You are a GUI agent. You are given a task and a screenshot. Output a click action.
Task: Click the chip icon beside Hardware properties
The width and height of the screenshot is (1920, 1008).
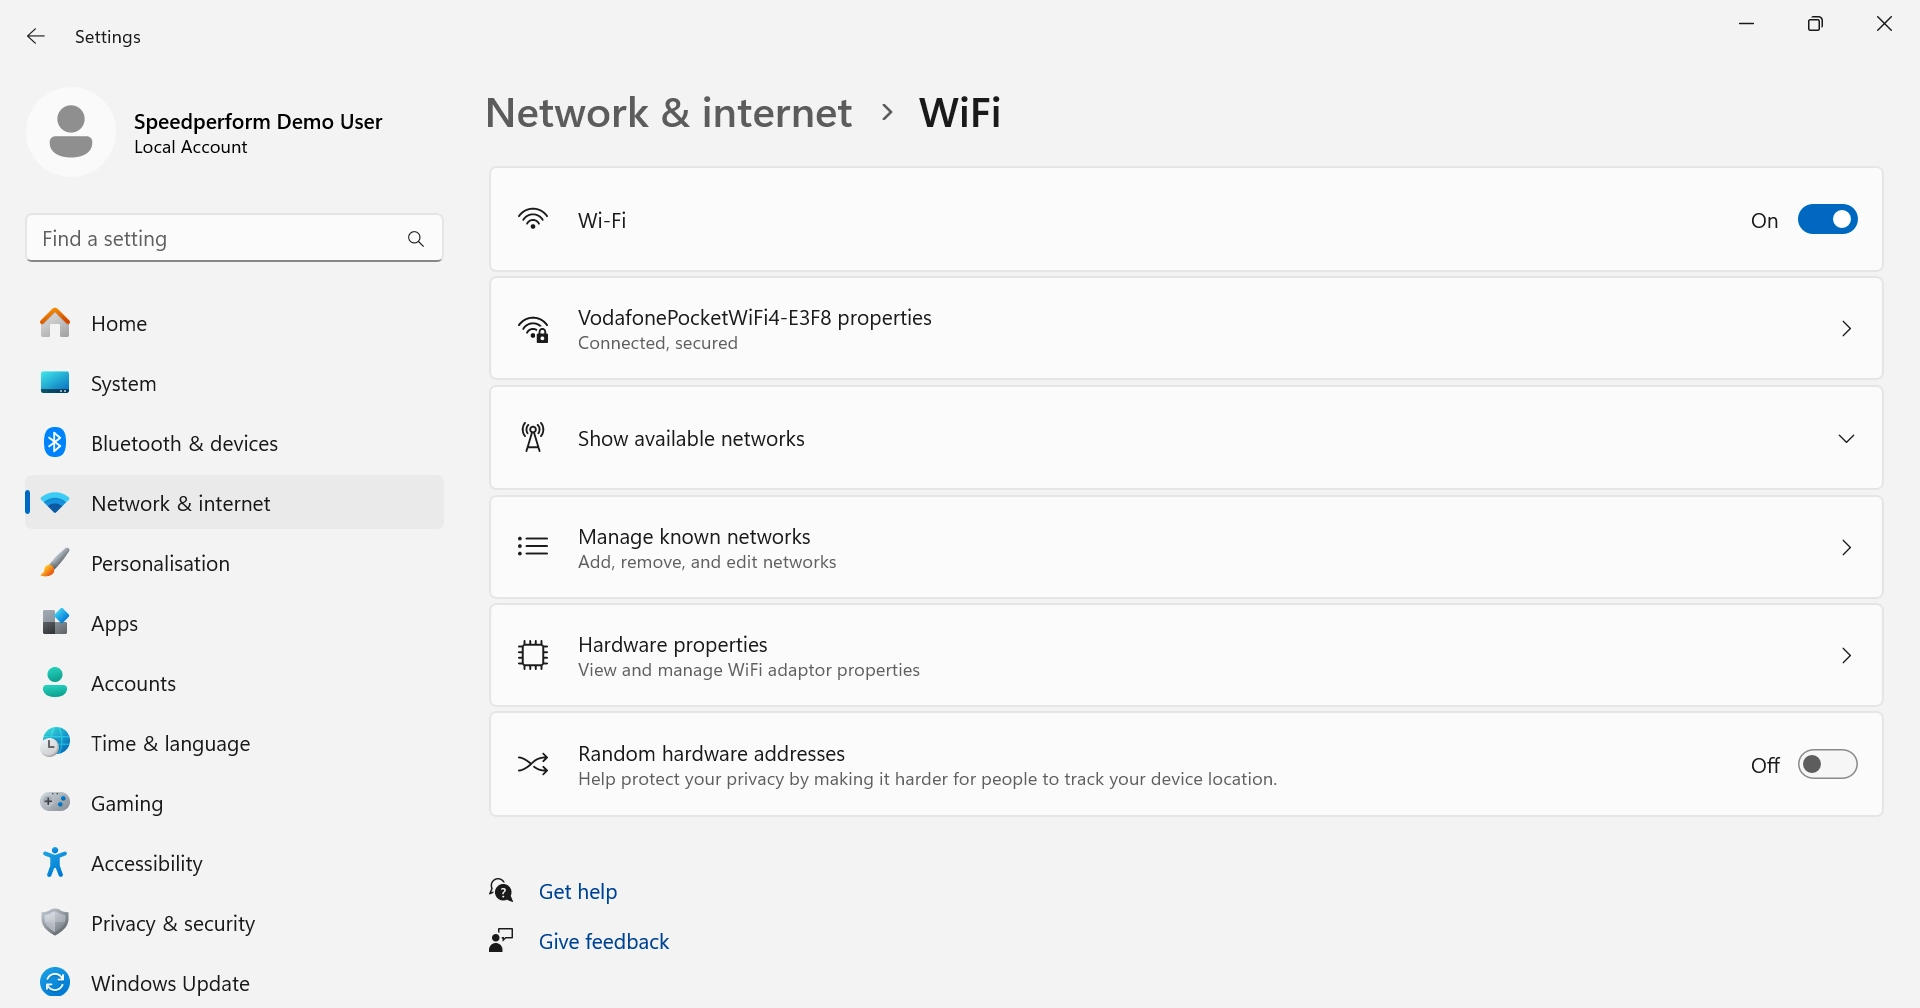point(533,655)
